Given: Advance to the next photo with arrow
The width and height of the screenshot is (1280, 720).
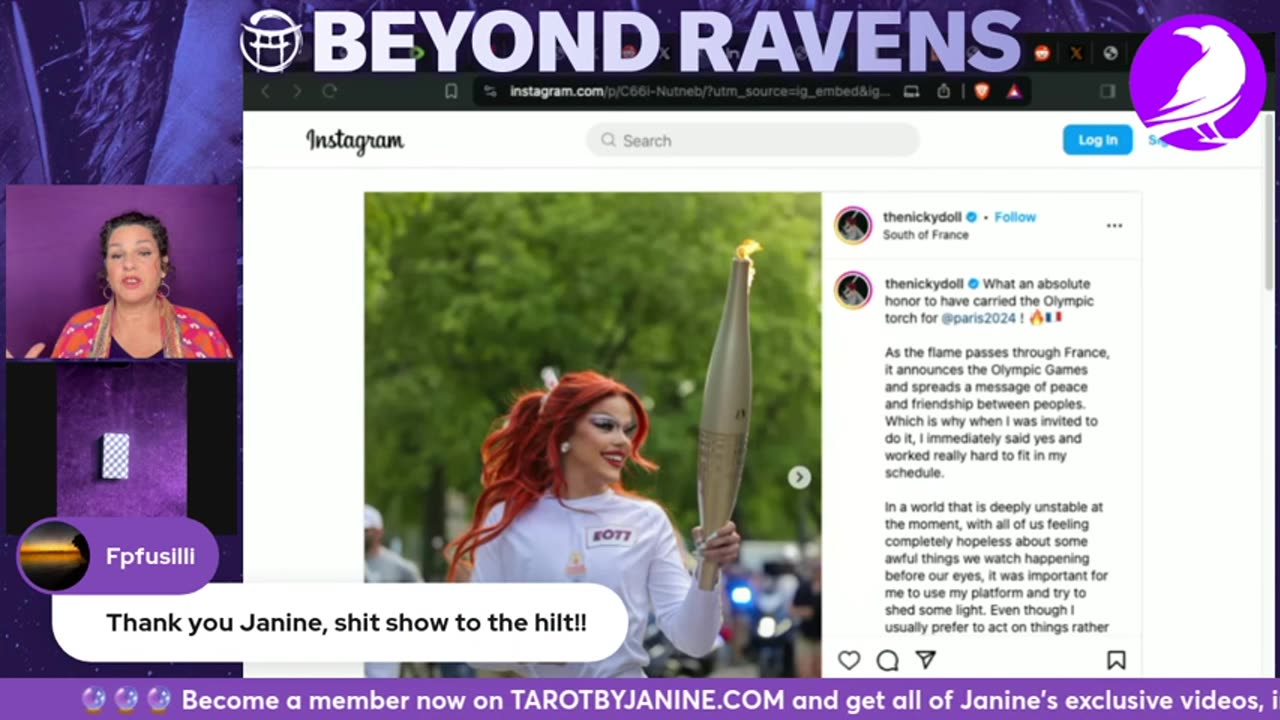Looking at the screenshot, I should coord(798,477).
